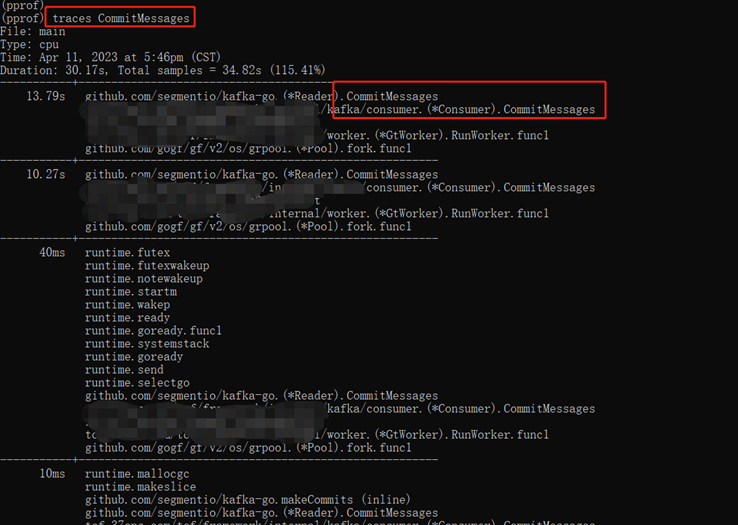Click 'kafka-go.makeCommits (inline)' trace line

[248, 500]
